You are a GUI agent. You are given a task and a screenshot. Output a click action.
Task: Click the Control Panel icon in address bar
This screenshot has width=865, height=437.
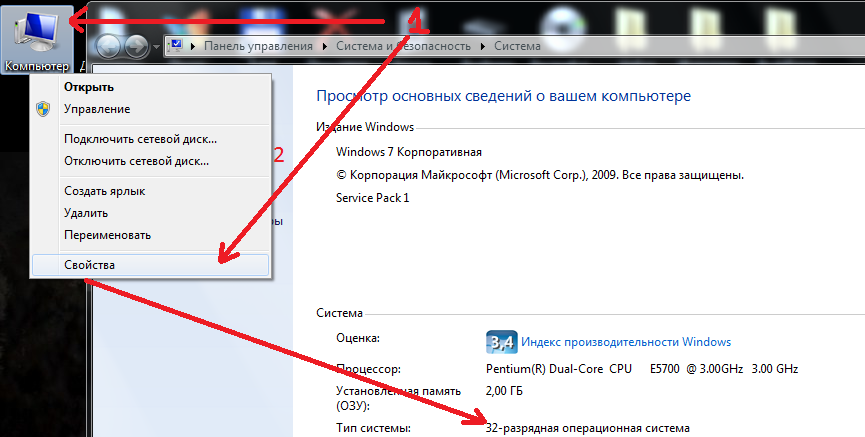coord(175,46)
